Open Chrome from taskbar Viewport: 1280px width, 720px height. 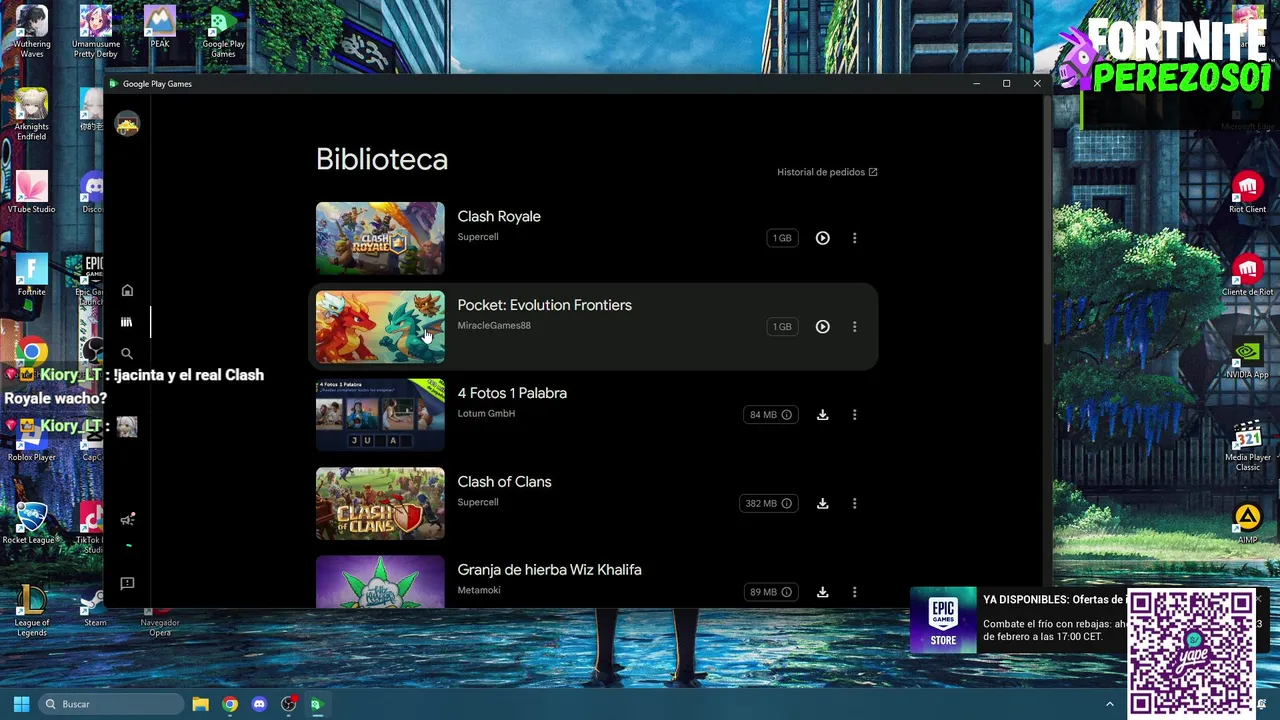coord(230,704)
